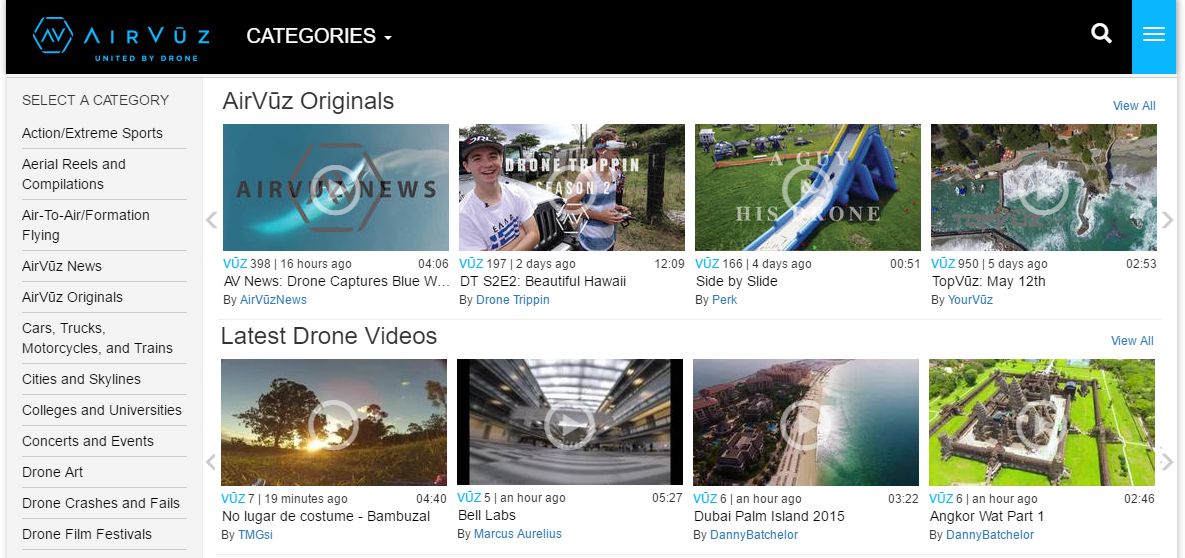Visit Marcus Aurelius author profile
This screenshot has width=1185, height=558.
click(x=518, y=534)
